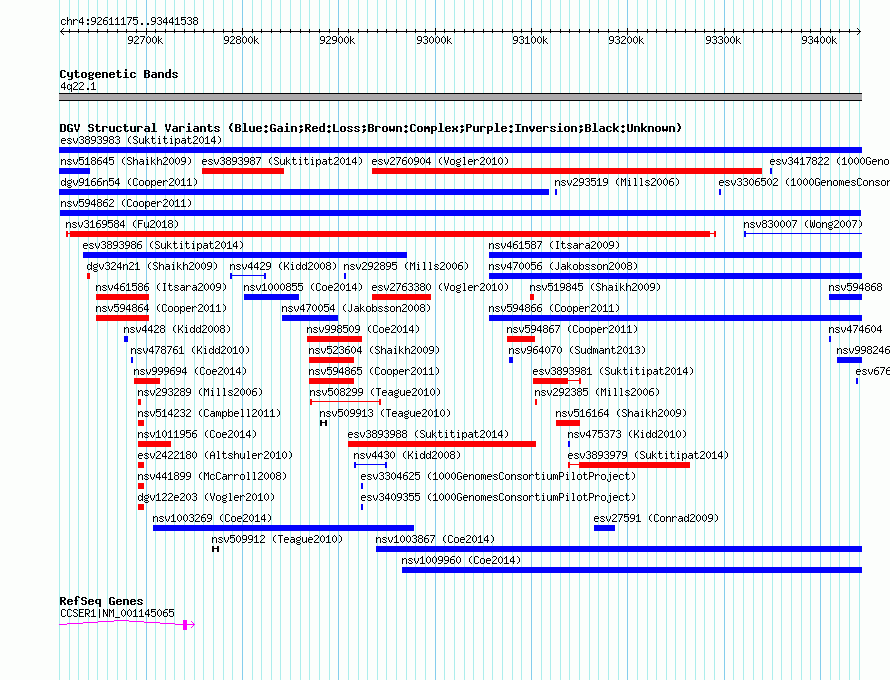Image resolution: width=890 pixels, height=680 pixels.
Task: Click the nsv1011956 (Coe2014) label
Action: pyautogui.click(x=198, y=434)
